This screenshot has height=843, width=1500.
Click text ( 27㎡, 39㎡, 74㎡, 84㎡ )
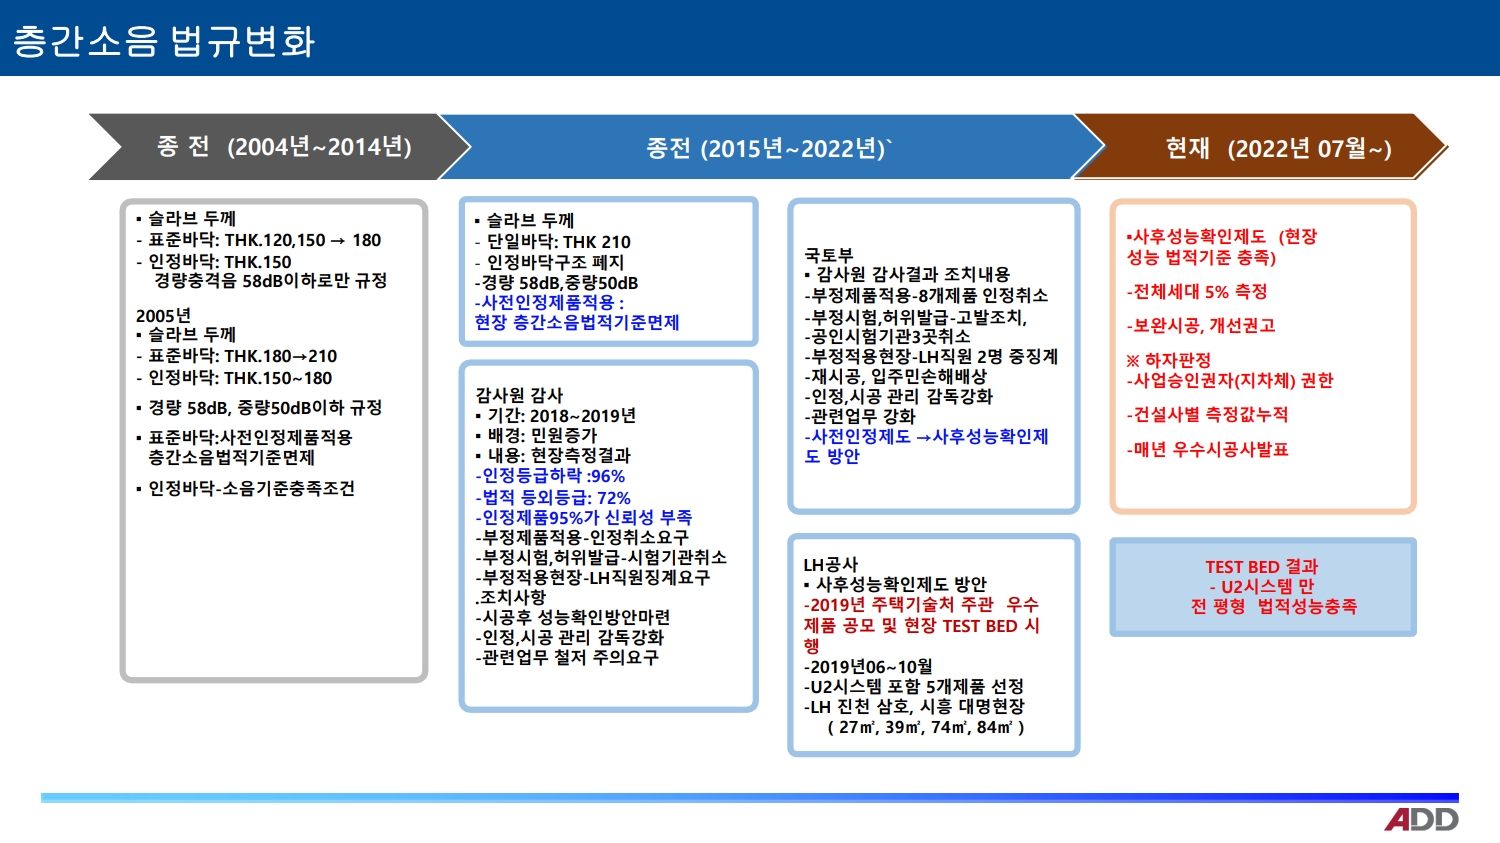[x=926, y=728]
